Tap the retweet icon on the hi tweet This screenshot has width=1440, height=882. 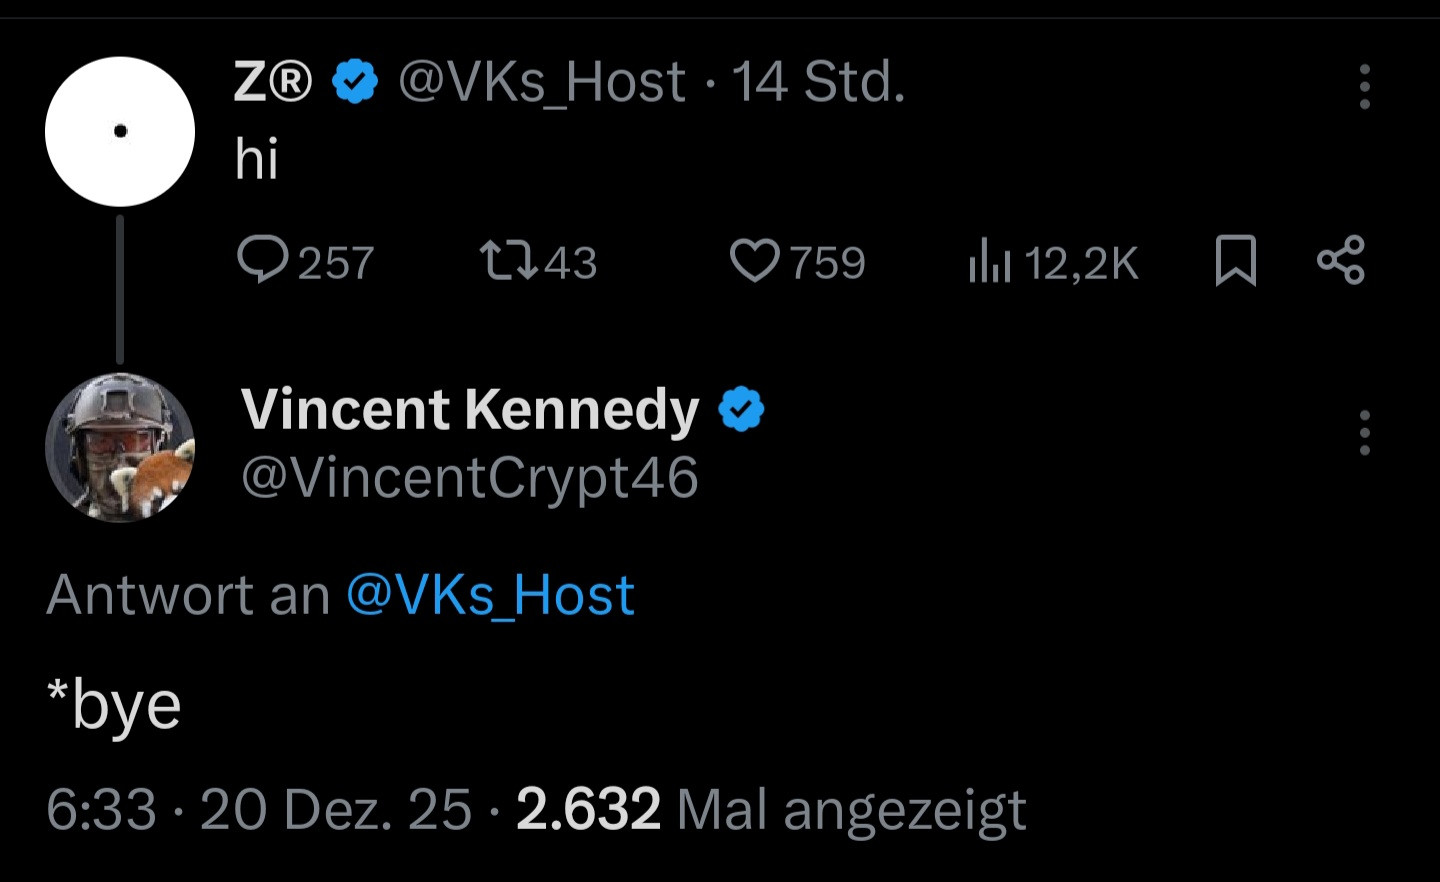[510, 260]
